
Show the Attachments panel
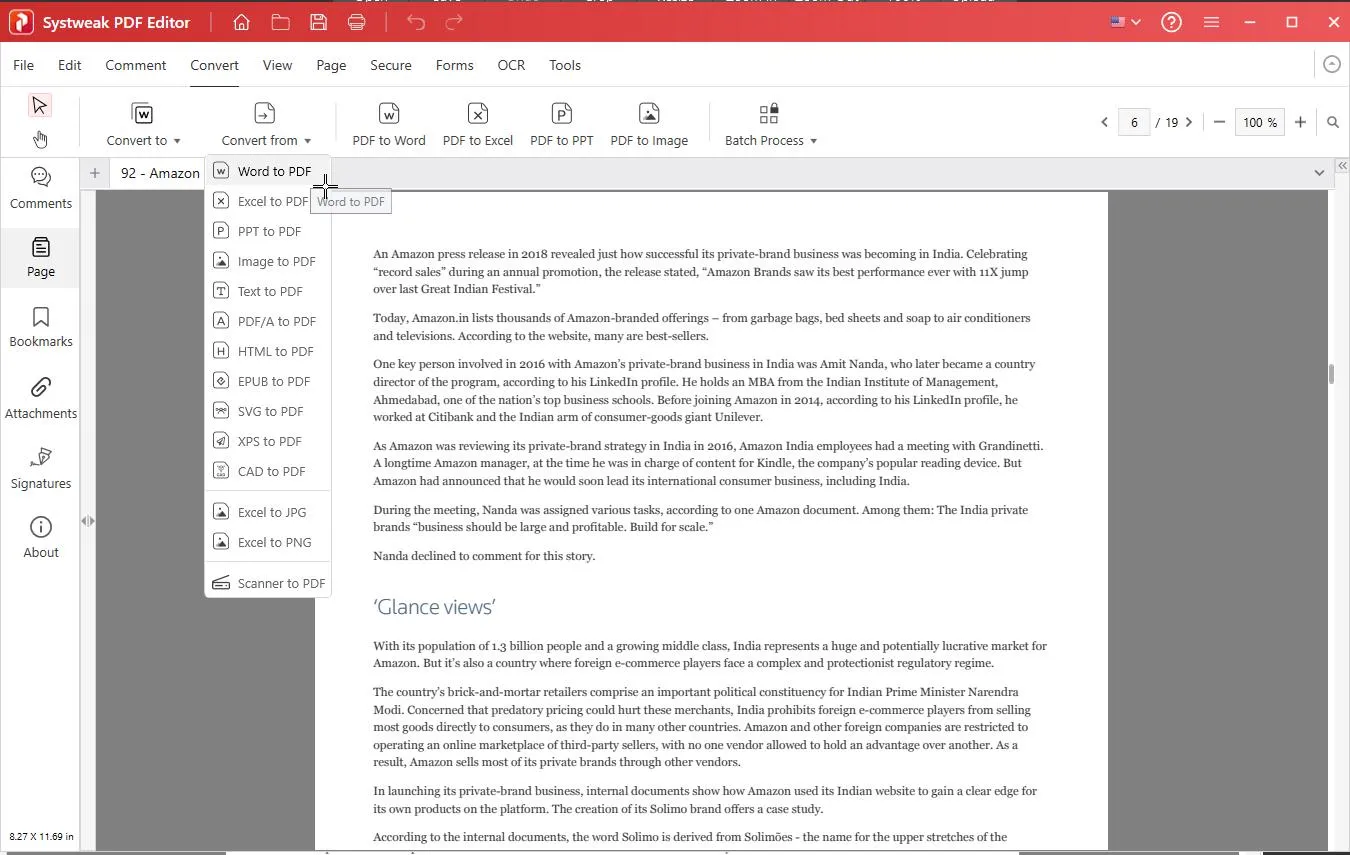tap(41, 398)
